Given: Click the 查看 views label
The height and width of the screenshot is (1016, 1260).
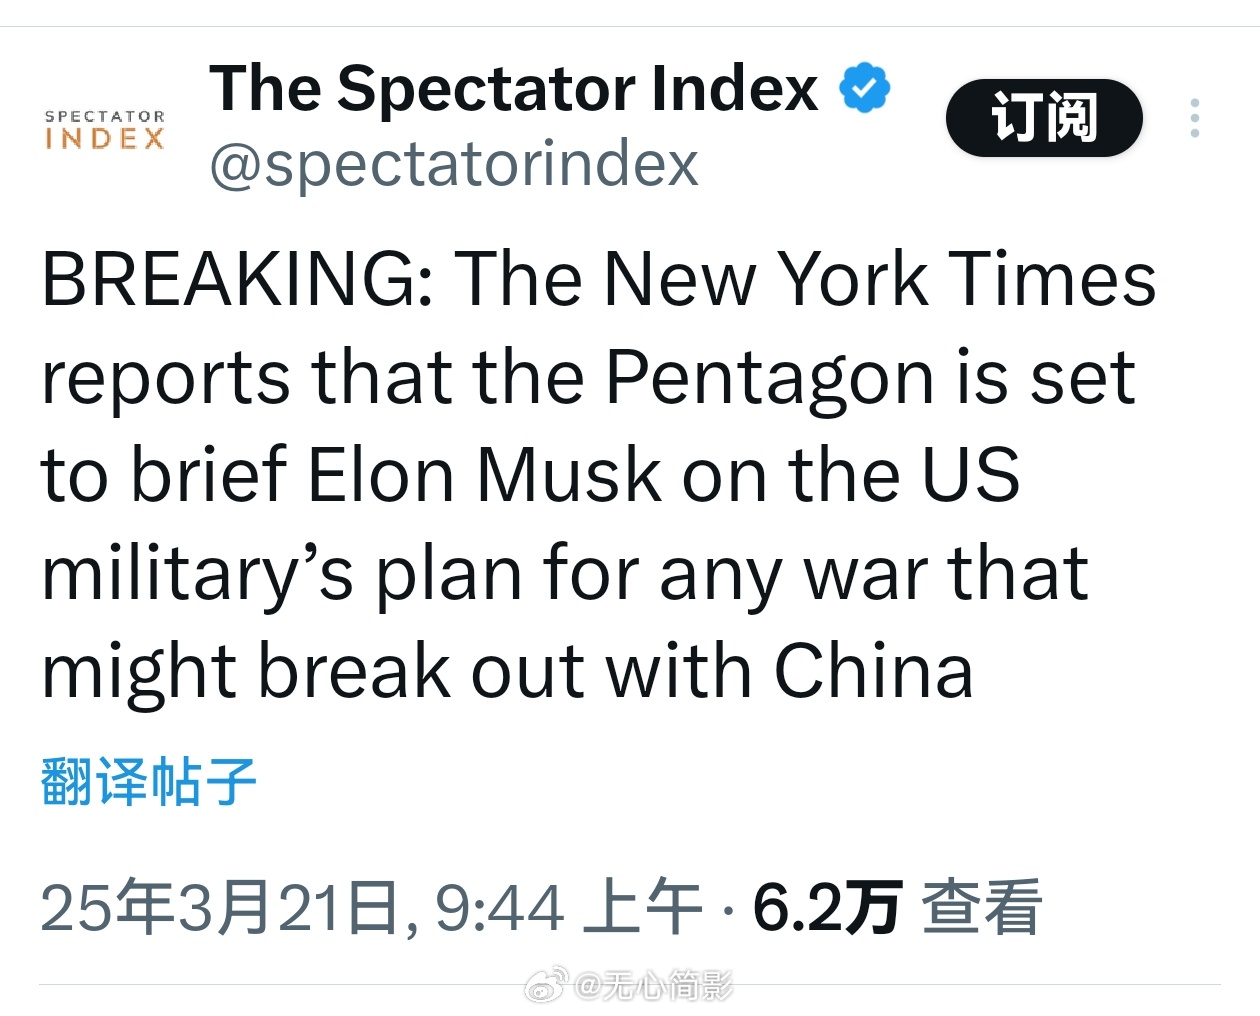Looking at the screenshot, I should pos(981,908).
